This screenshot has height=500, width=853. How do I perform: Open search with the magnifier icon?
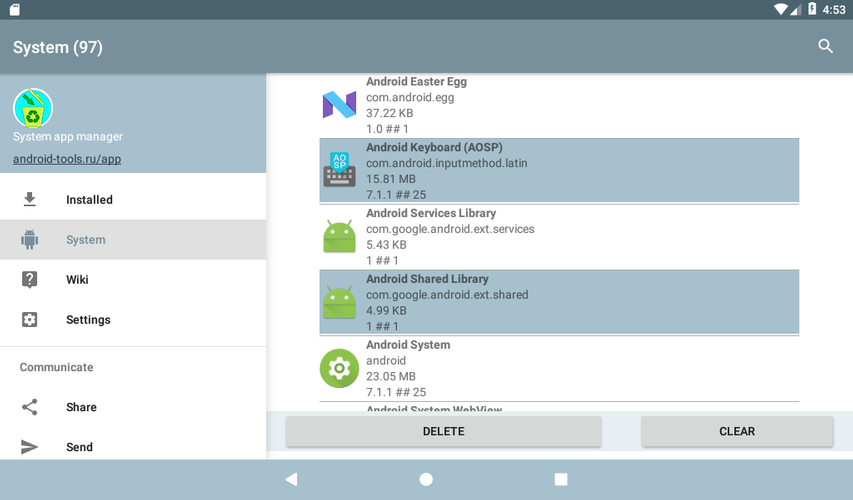(825, 47)
